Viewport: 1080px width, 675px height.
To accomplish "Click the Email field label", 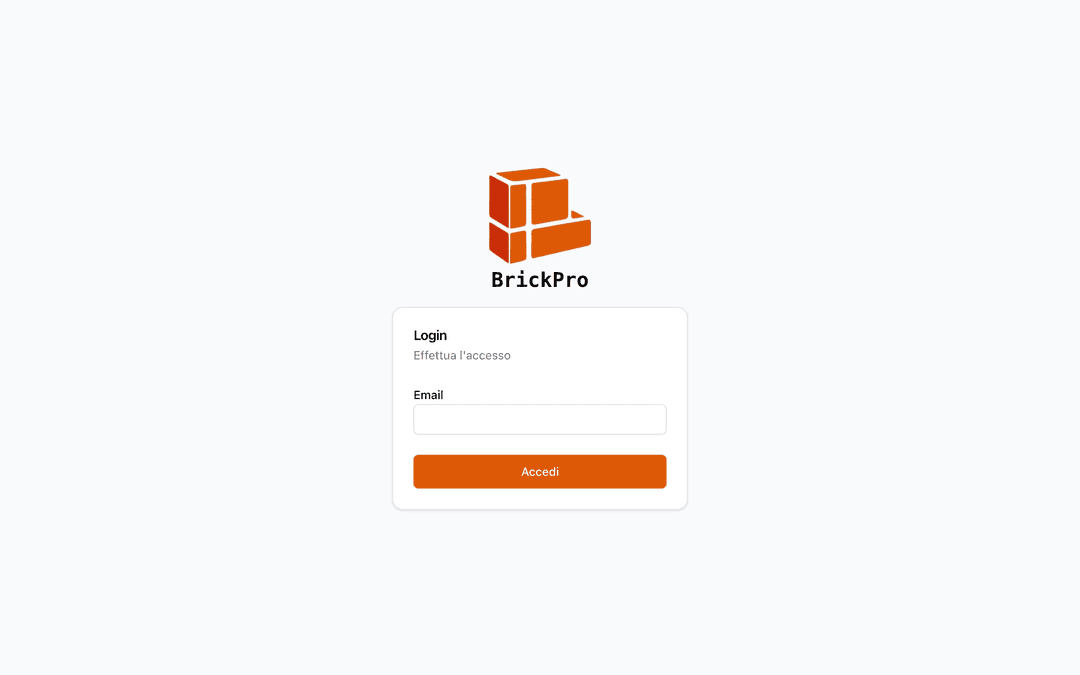I will point(428,395).
